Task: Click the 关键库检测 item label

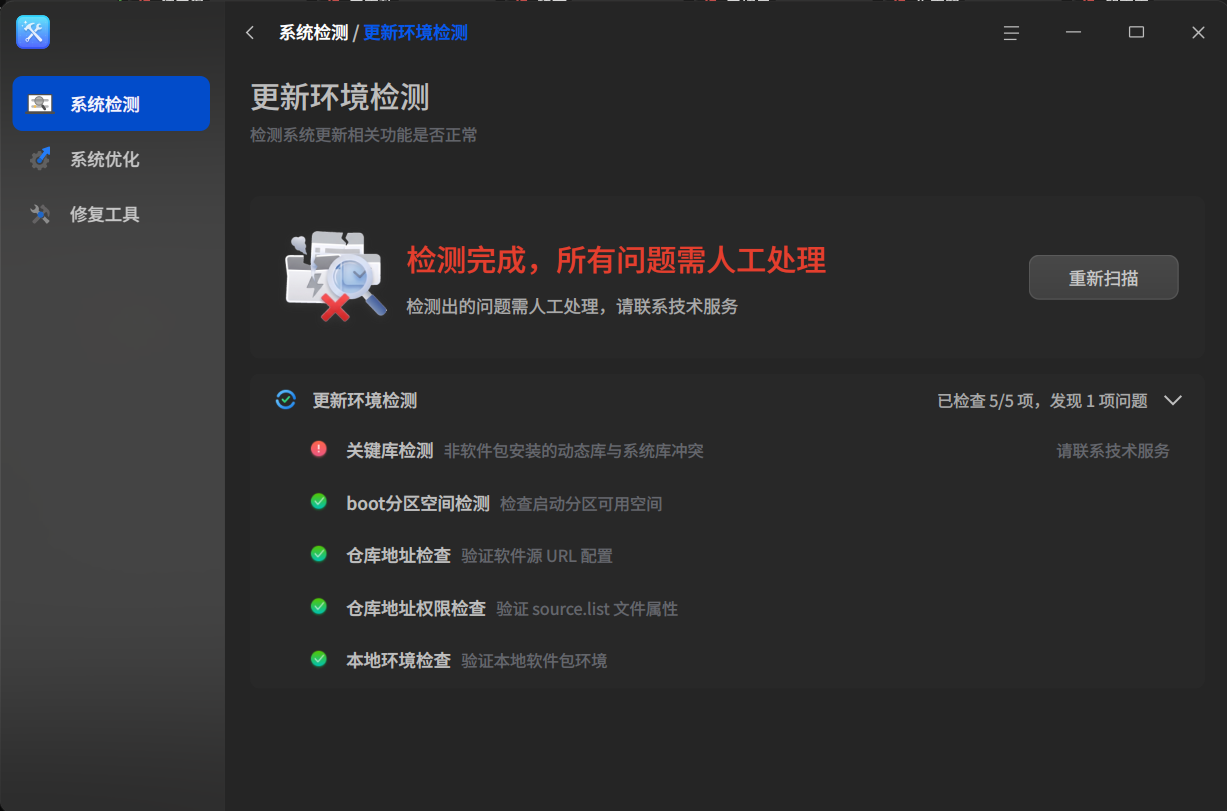Action: click(390, 451)
